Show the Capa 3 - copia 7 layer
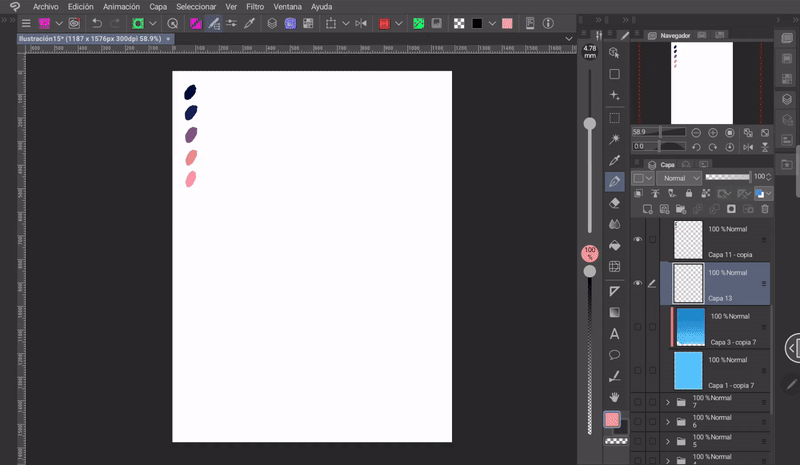Image resolution: width=800 pixels, height=465 pixels. click(638, 327)
